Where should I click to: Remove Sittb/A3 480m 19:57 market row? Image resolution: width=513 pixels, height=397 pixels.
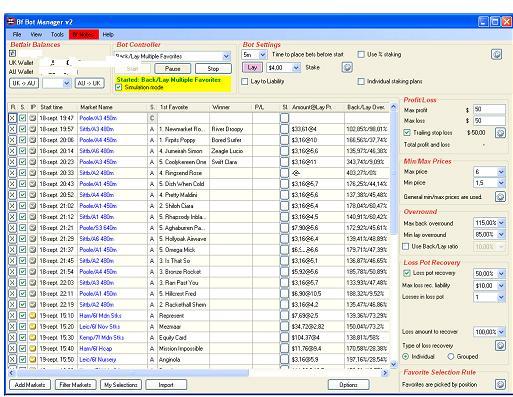[x=12, y=129]
